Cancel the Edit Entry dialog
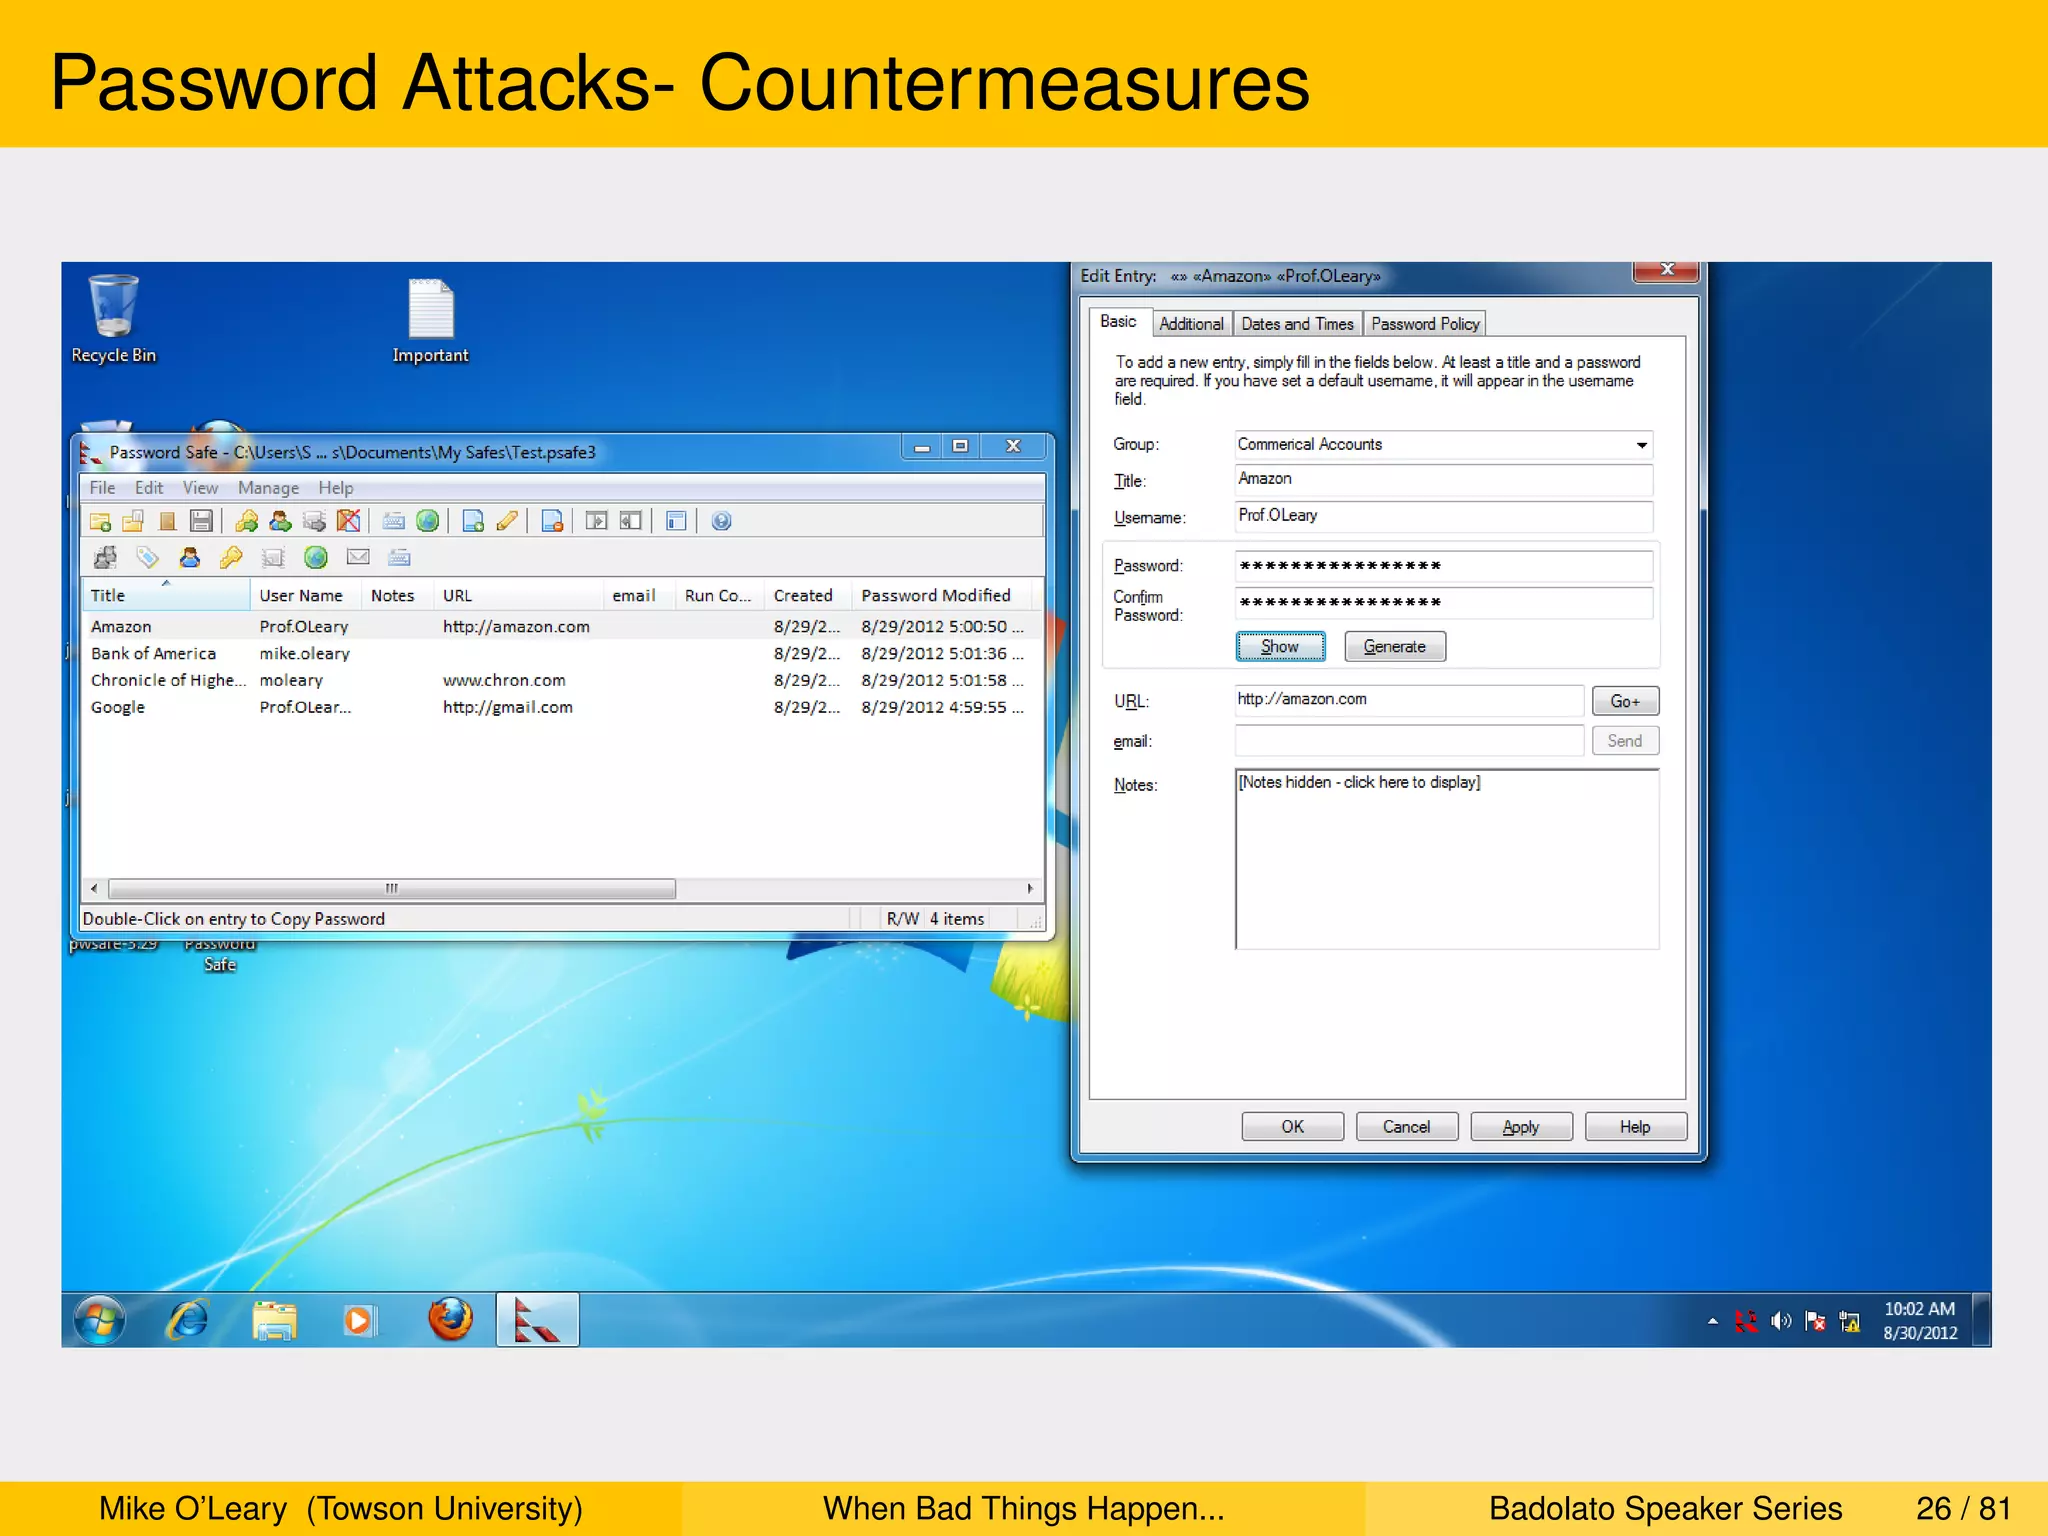This screenshot has height=1536, width=2048. click(1407, 1127)
